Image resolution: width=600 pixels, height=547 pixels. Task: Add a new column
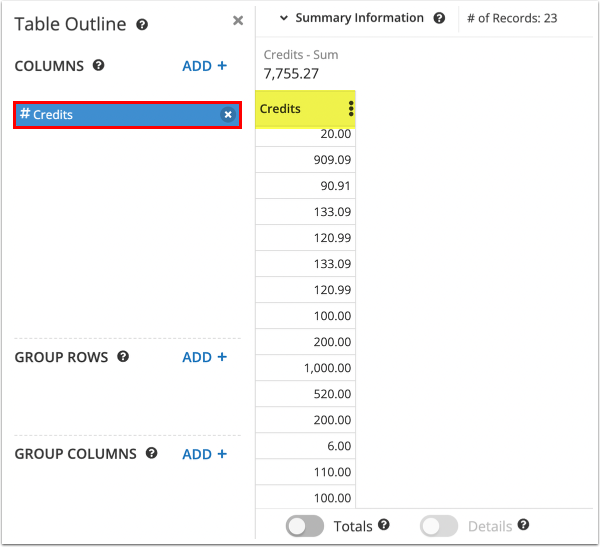pyautogui.click(x=204, y=66)
